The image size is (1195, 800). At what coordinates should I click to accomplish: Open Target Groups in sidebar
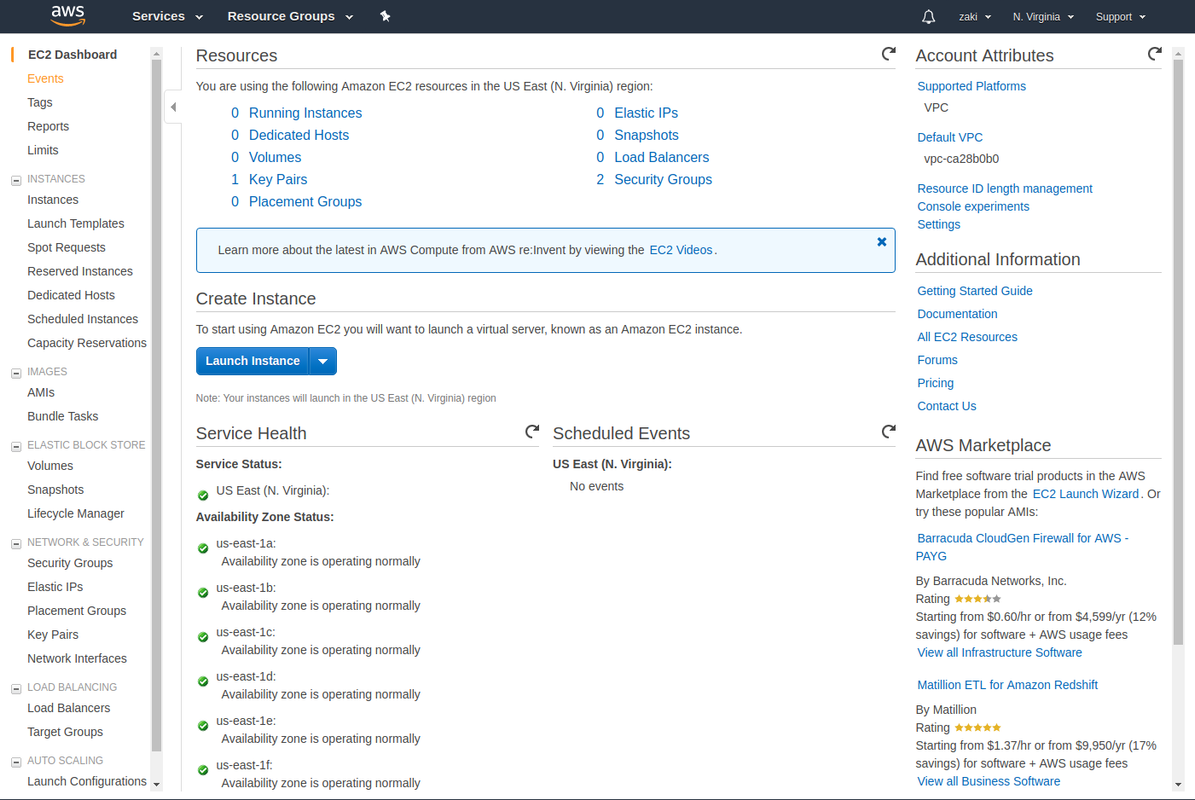(65, 731)
